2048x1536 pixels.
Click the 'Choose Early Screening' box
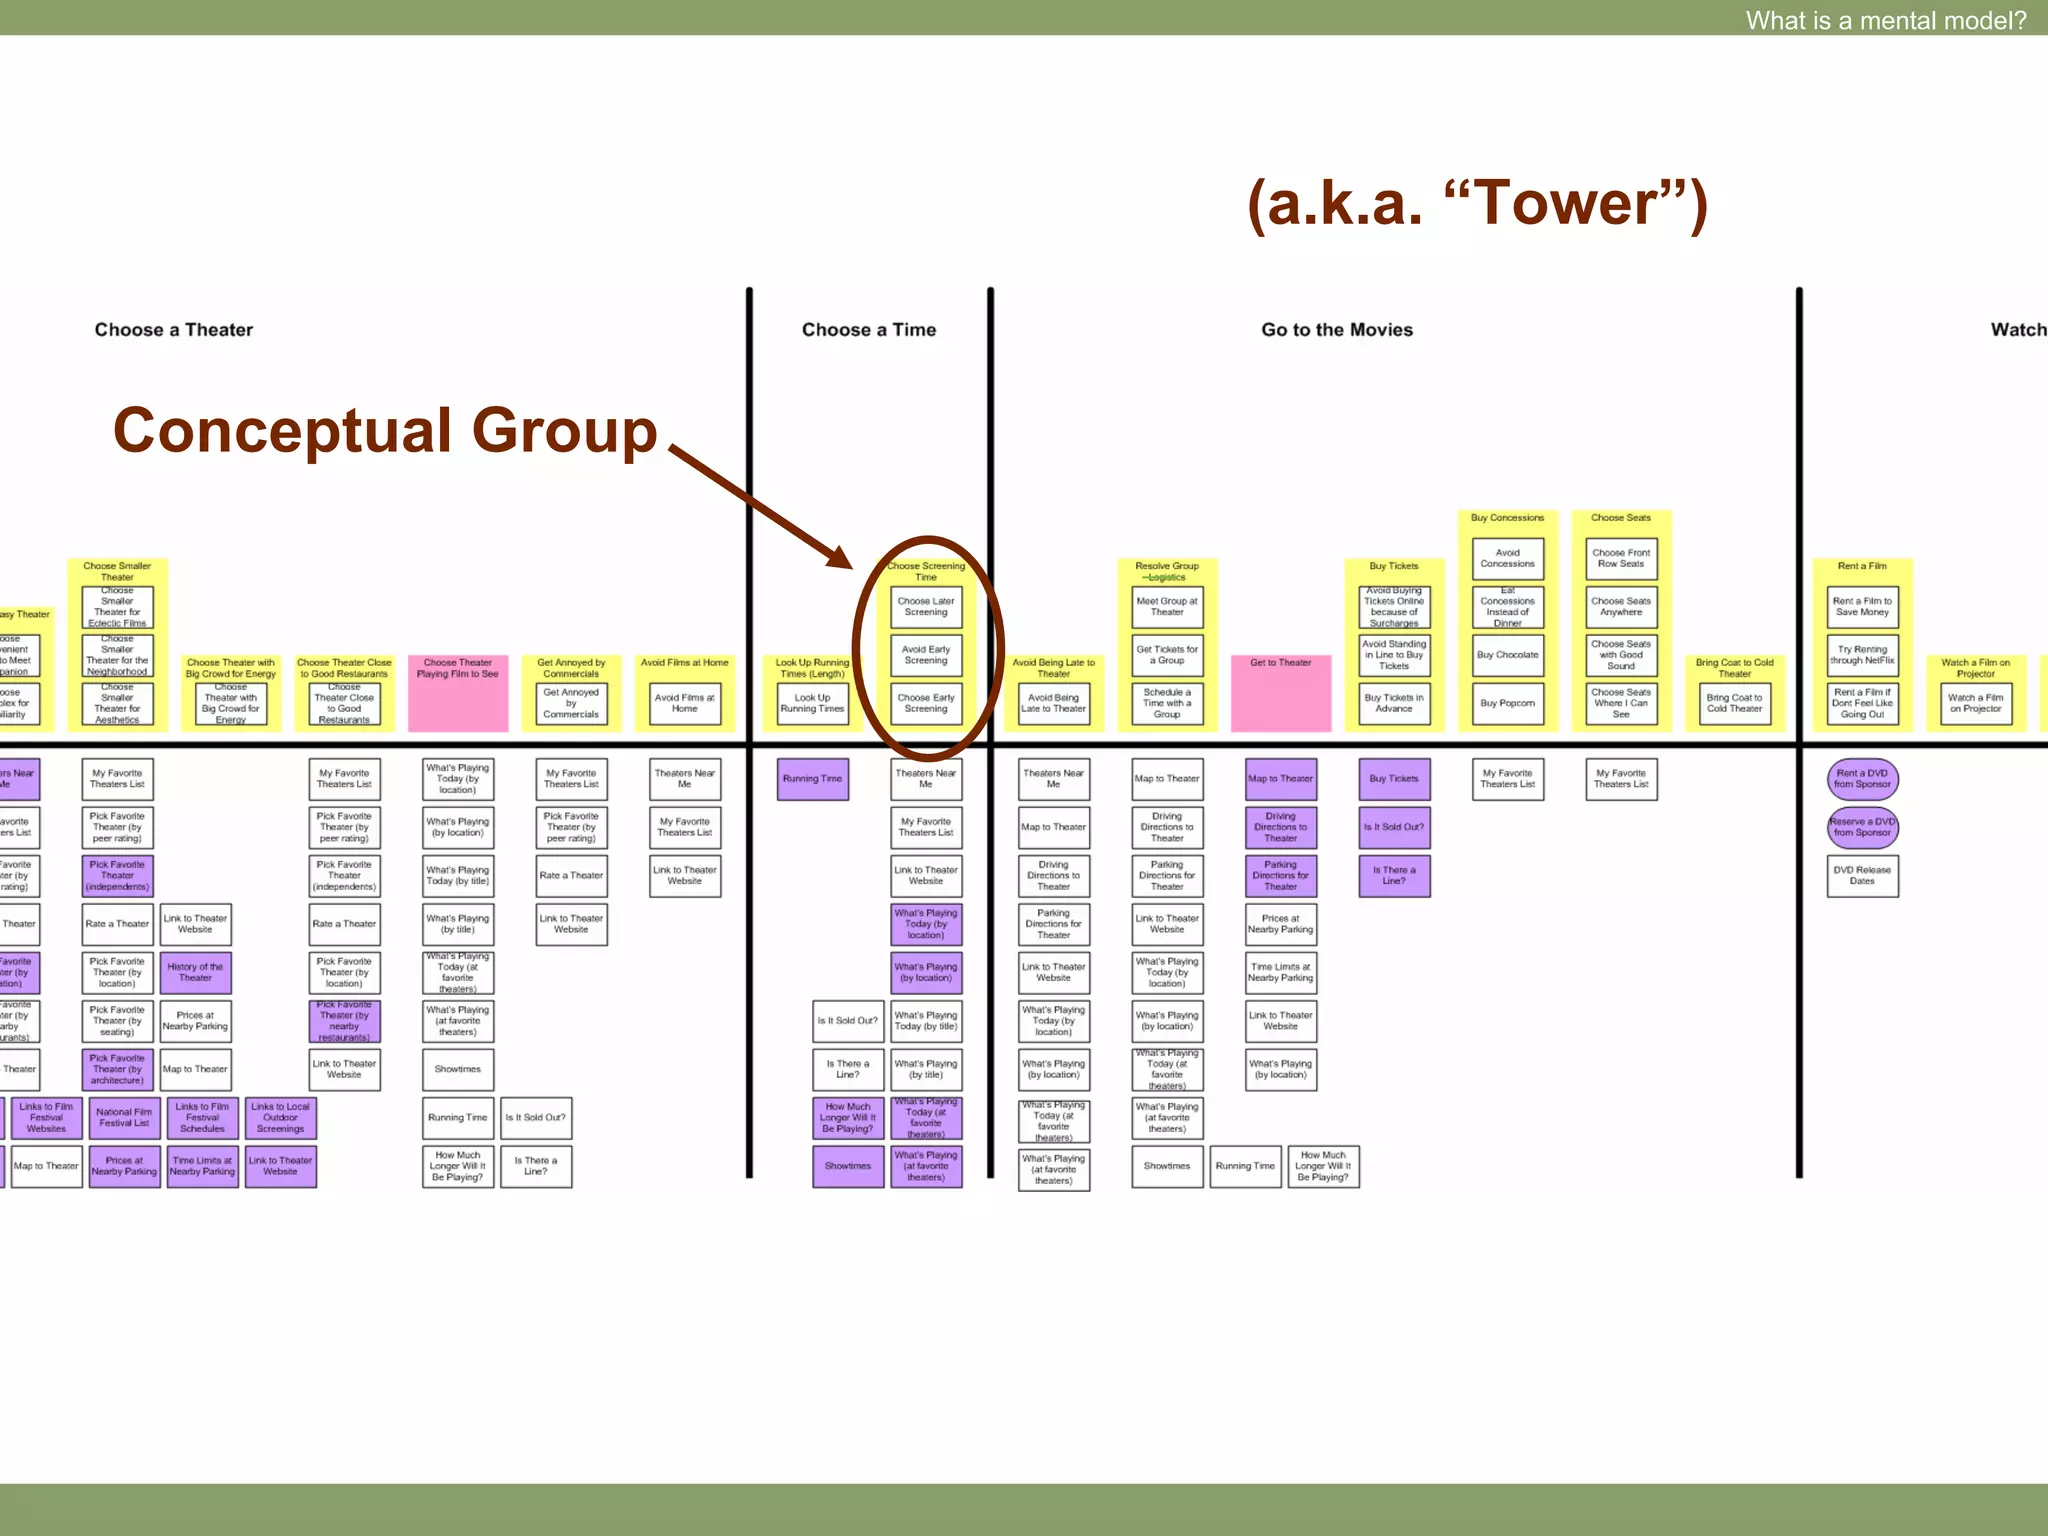[x=926, y=703]
